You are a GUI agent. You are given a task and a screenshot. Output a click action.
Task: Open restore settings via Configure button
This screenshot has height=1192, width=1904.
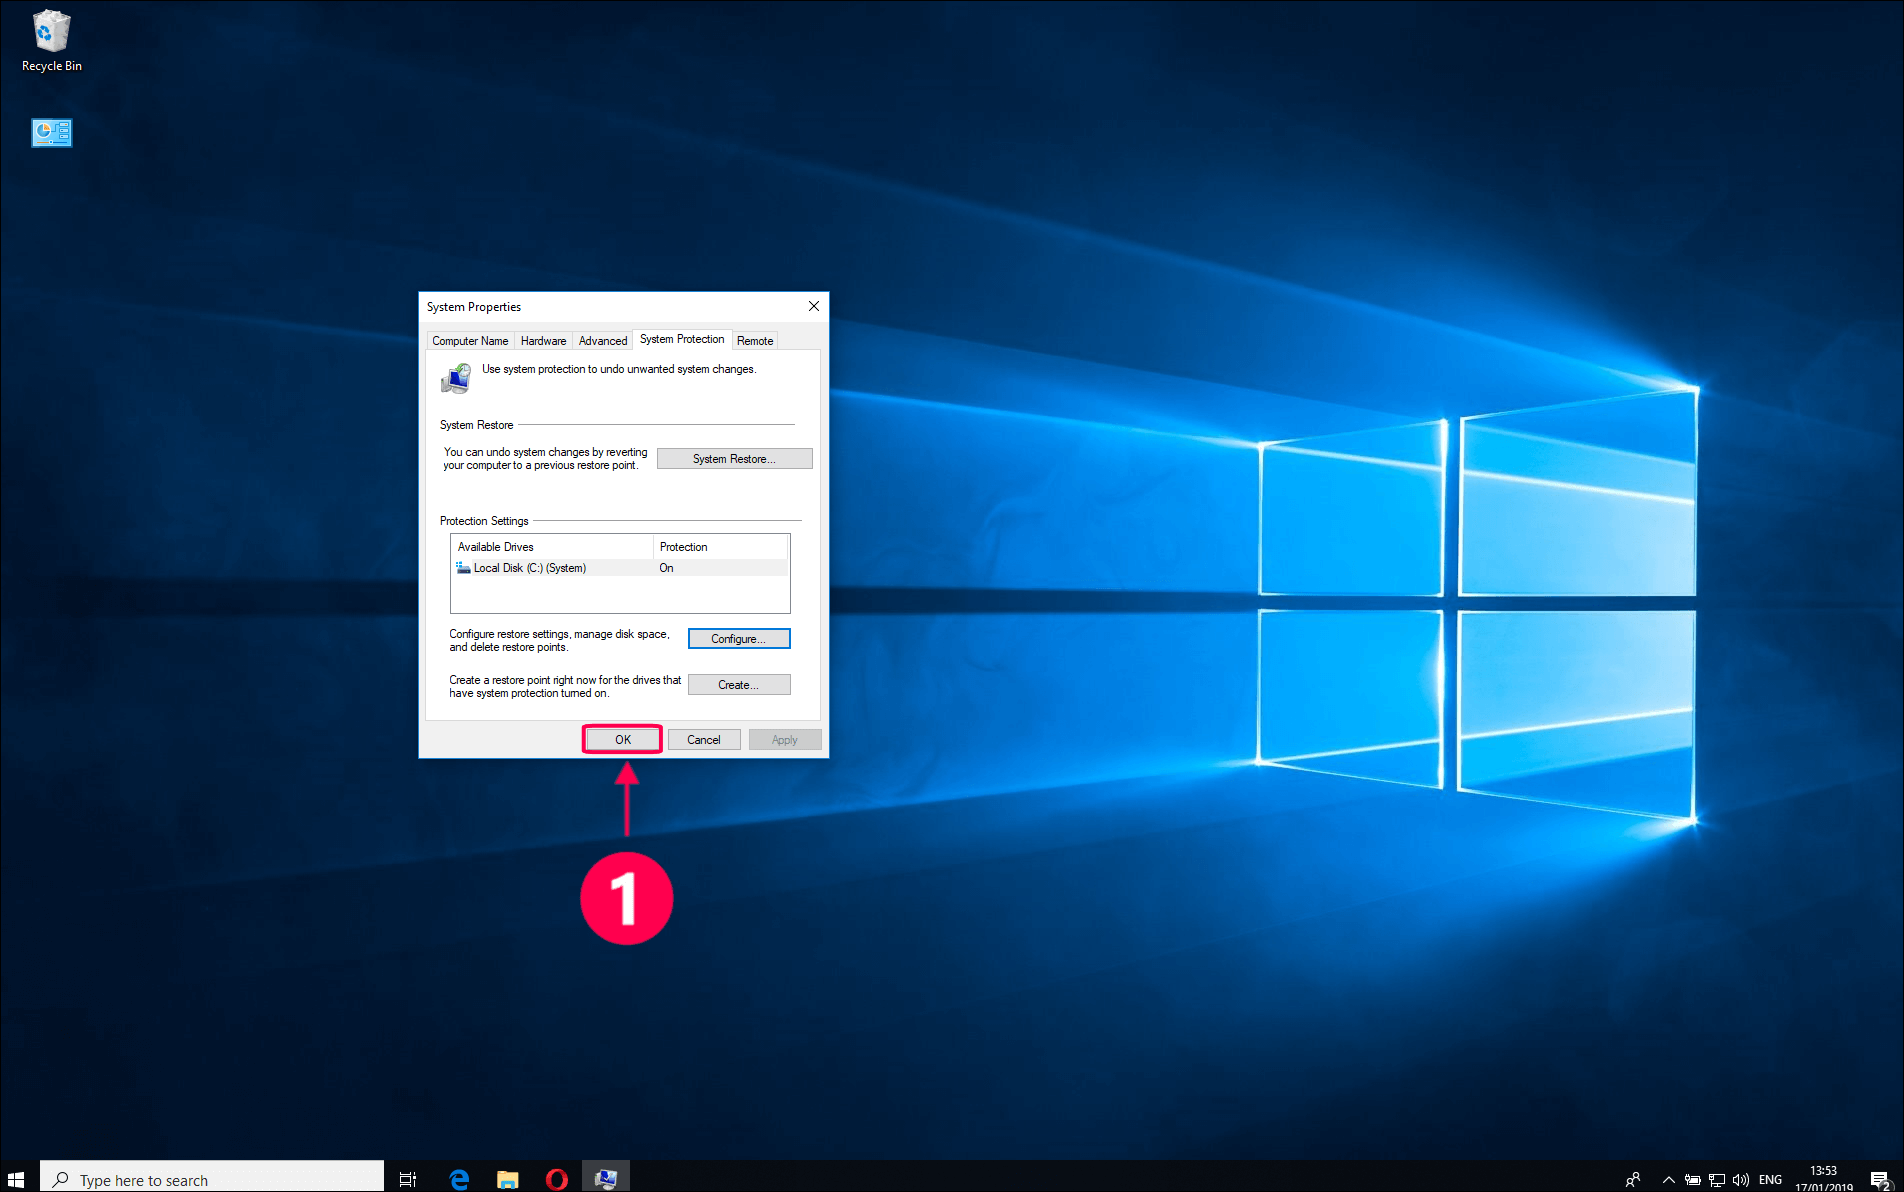coord(738,638)
